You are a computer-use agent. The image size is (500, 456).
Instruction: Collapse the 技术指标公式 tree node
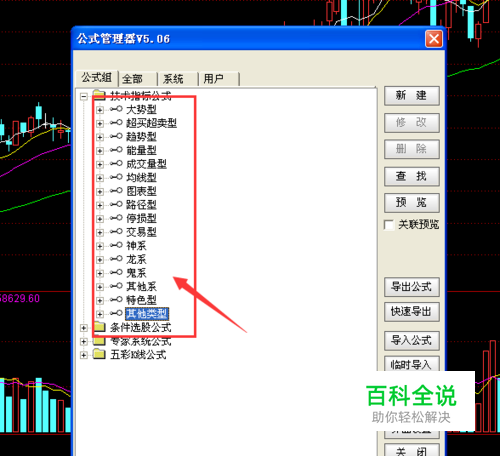[x=84, y=97]
